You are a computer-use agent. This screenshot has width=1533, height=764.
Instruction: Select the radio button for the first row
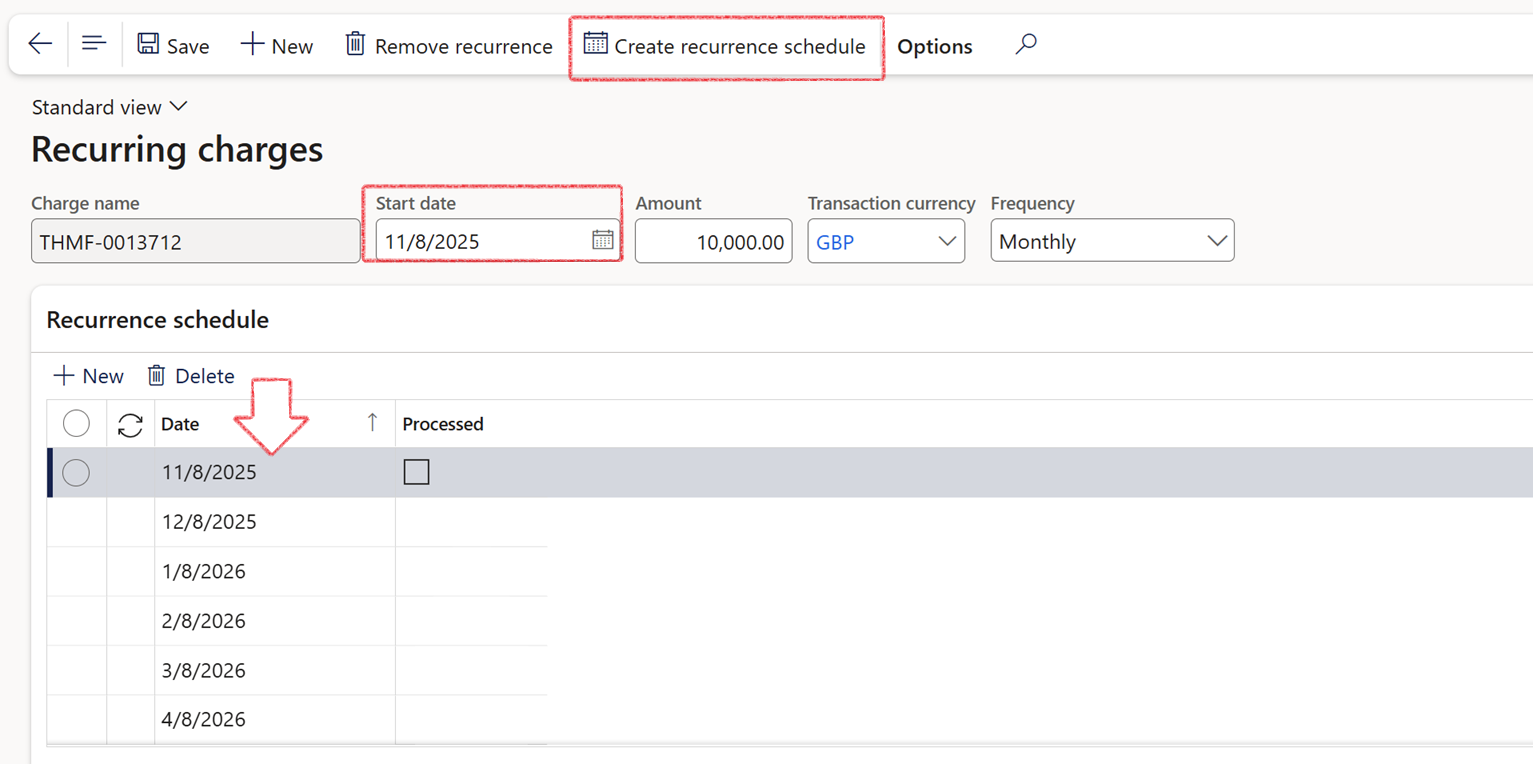click(76, 472)
